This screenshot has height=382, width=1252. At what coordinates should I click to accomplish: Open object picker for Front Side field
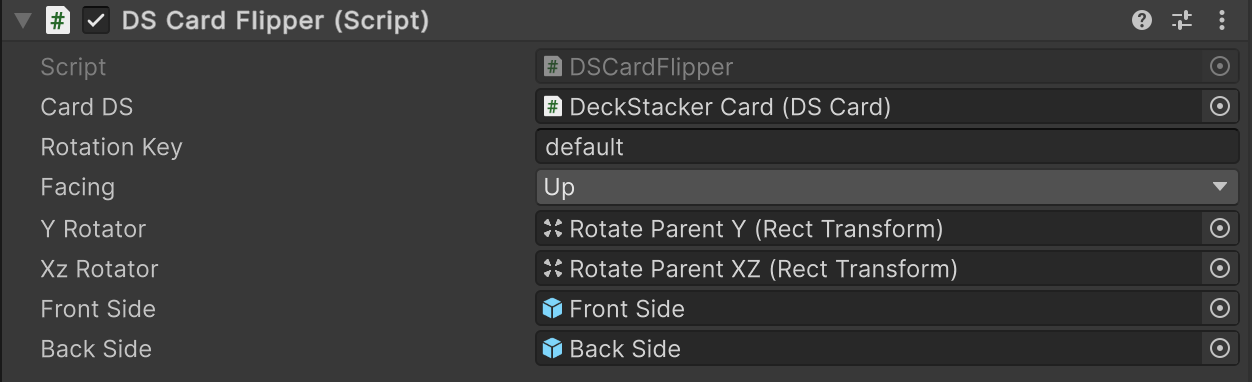(x=1219, y=308)
